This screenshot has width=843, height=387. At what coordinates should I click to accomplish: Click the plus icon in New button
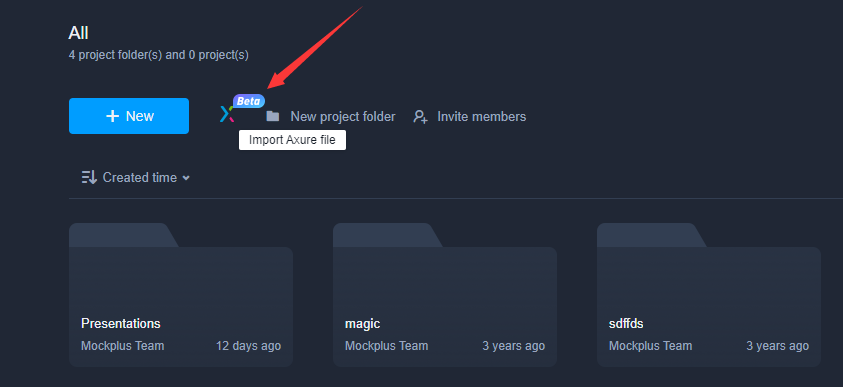[112, 116]
